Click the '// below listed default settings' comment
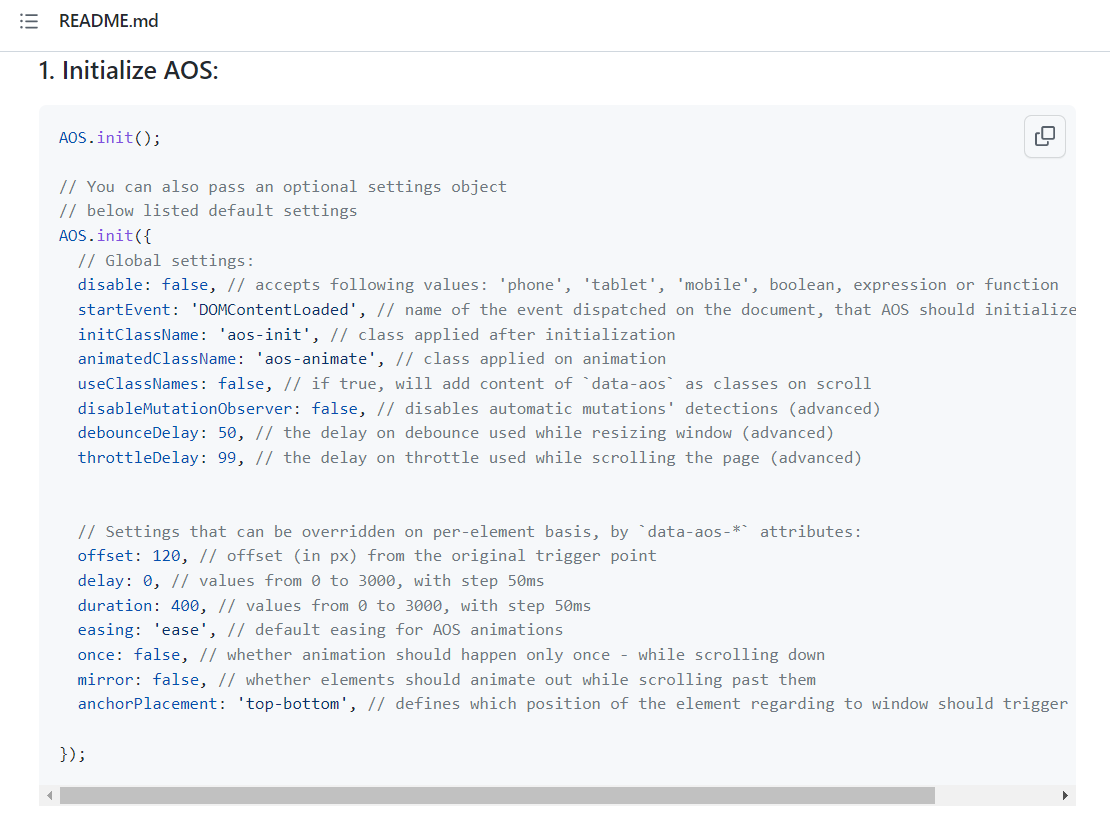The image size is (1110, 825). coord(208,211)
